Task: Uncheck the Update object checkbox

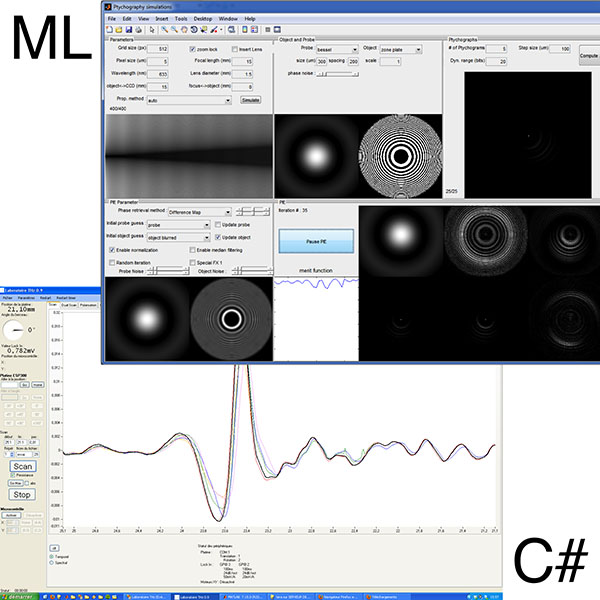Action: pyautogui.click(x=218, y=237)
